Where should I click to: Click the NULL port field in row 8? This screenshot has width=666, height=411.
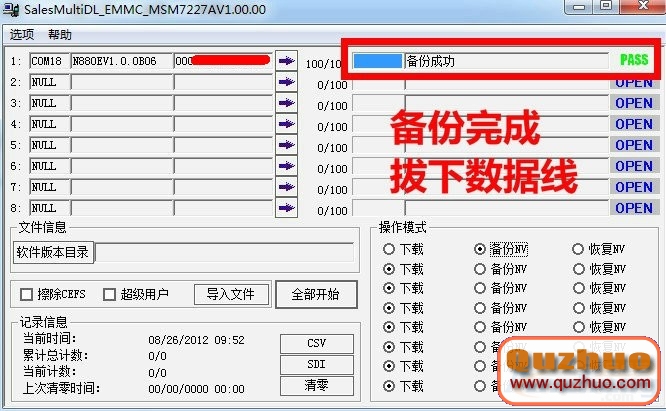[x=50, y=208]
